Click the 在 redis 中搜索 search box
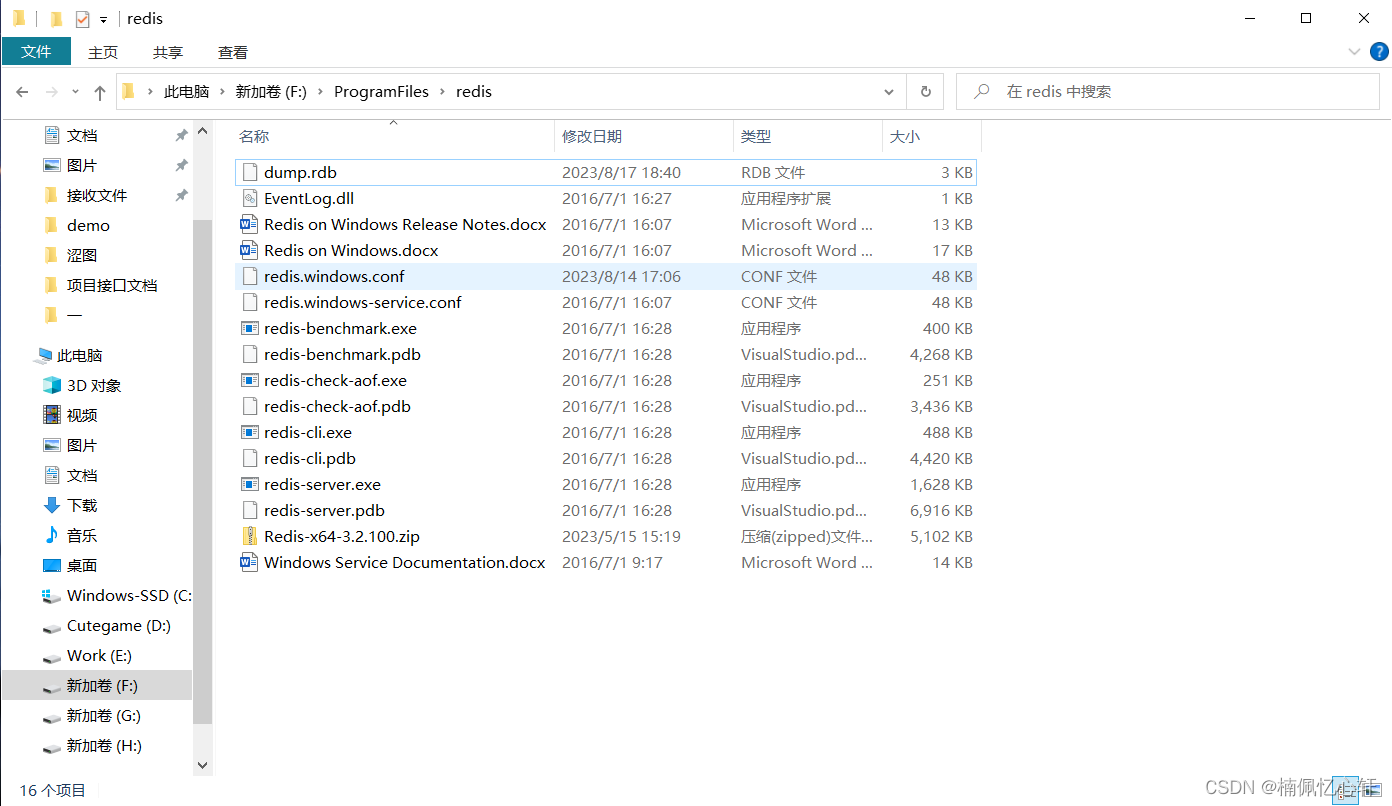 click(x=1166, y=91)
